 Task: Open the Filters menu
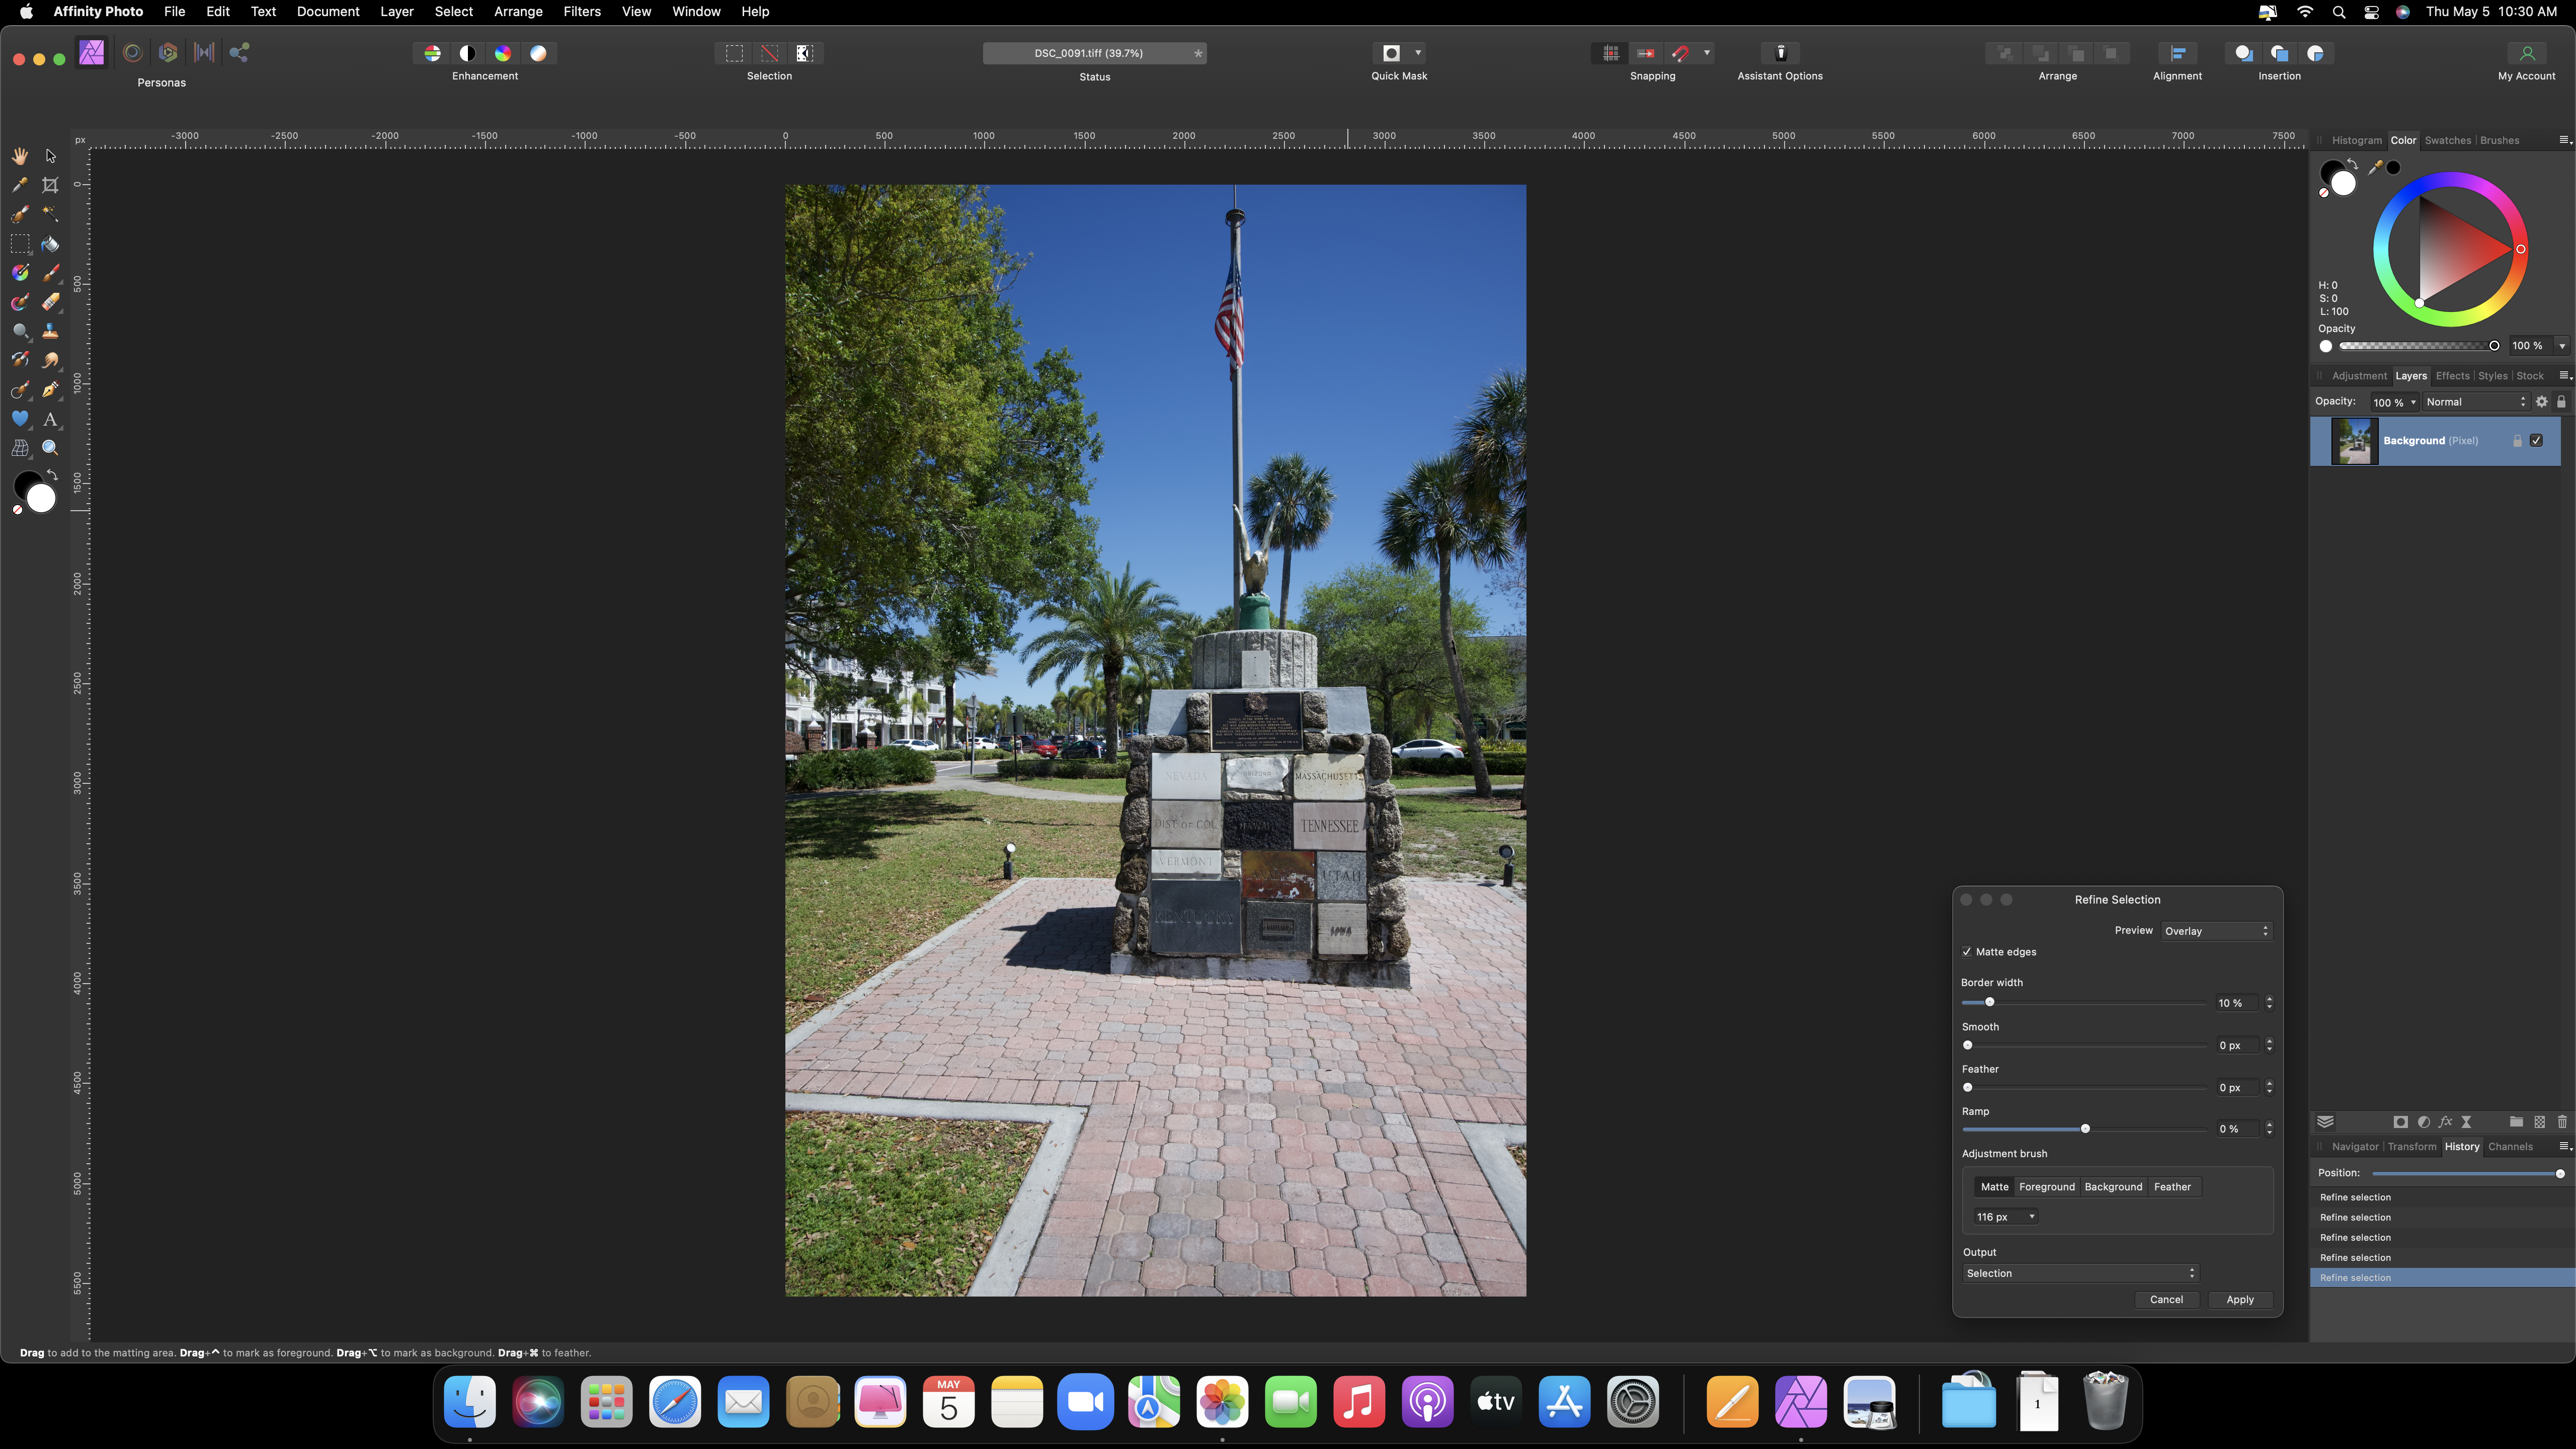(582, 12)
